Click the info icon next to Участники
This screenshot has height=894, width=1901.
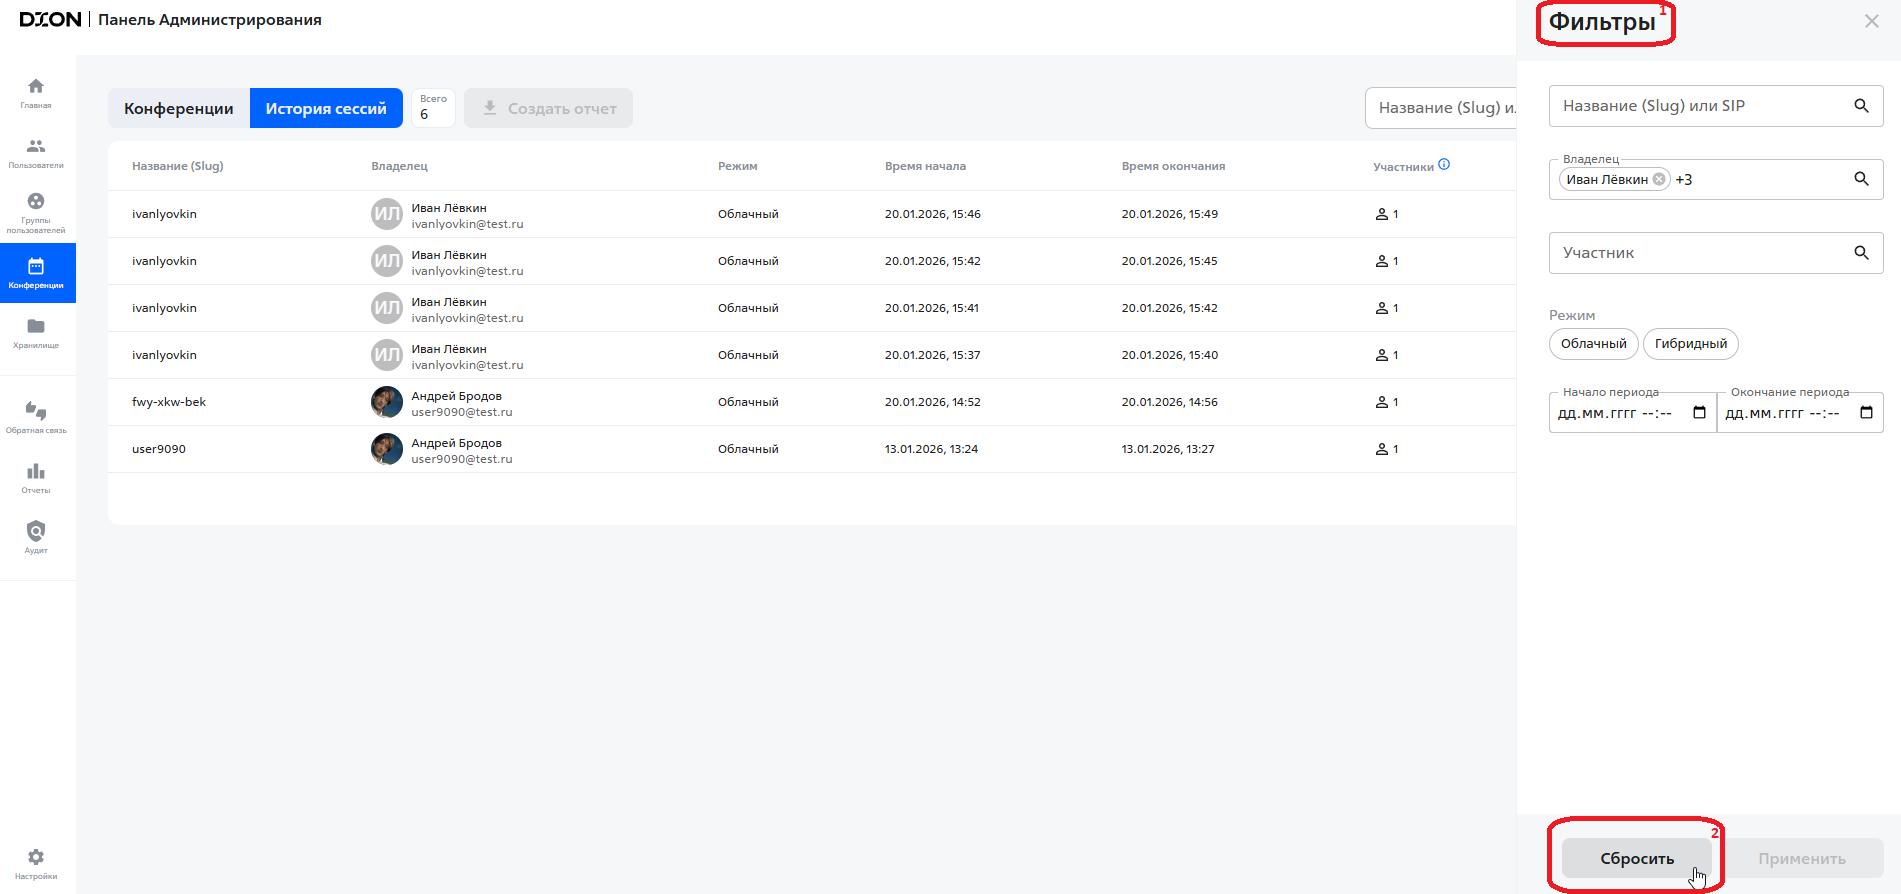tap(1444, 165)
